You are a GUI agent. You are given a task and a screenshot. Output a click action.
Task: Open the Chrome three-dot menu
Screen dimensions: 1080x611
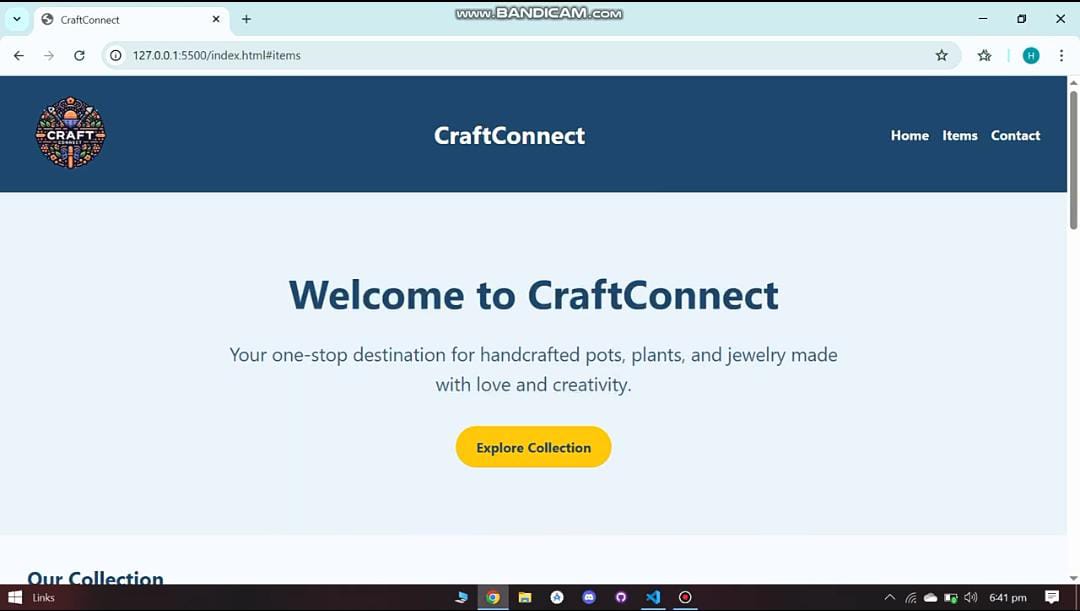[1061, 56]
